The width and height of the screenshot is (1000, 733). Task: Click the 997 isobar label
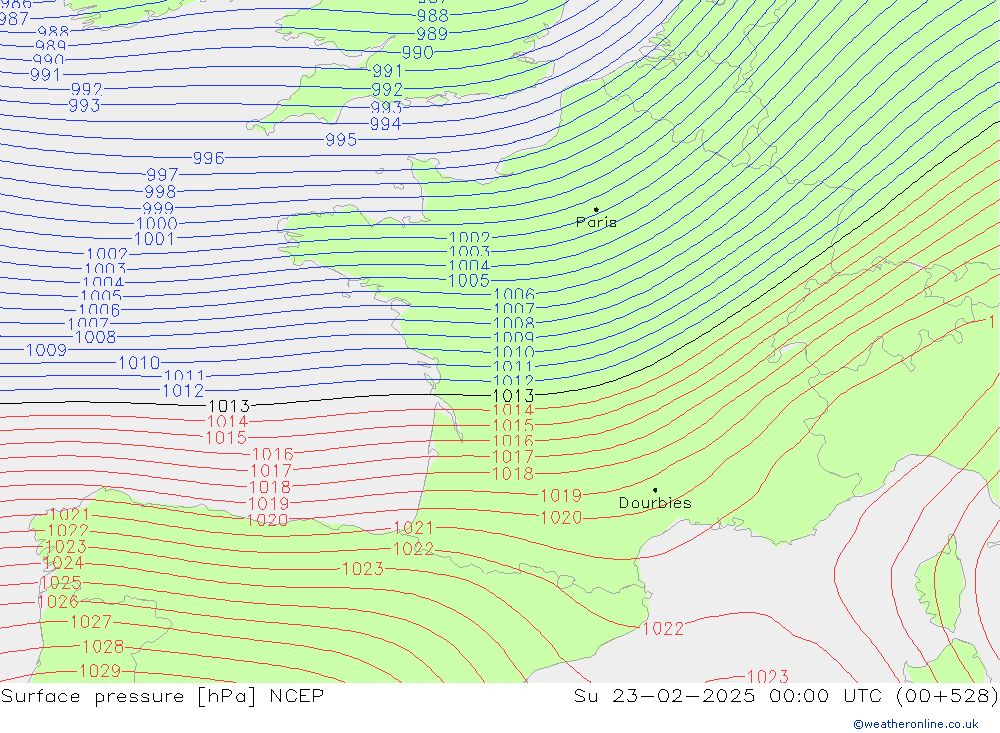162,174
